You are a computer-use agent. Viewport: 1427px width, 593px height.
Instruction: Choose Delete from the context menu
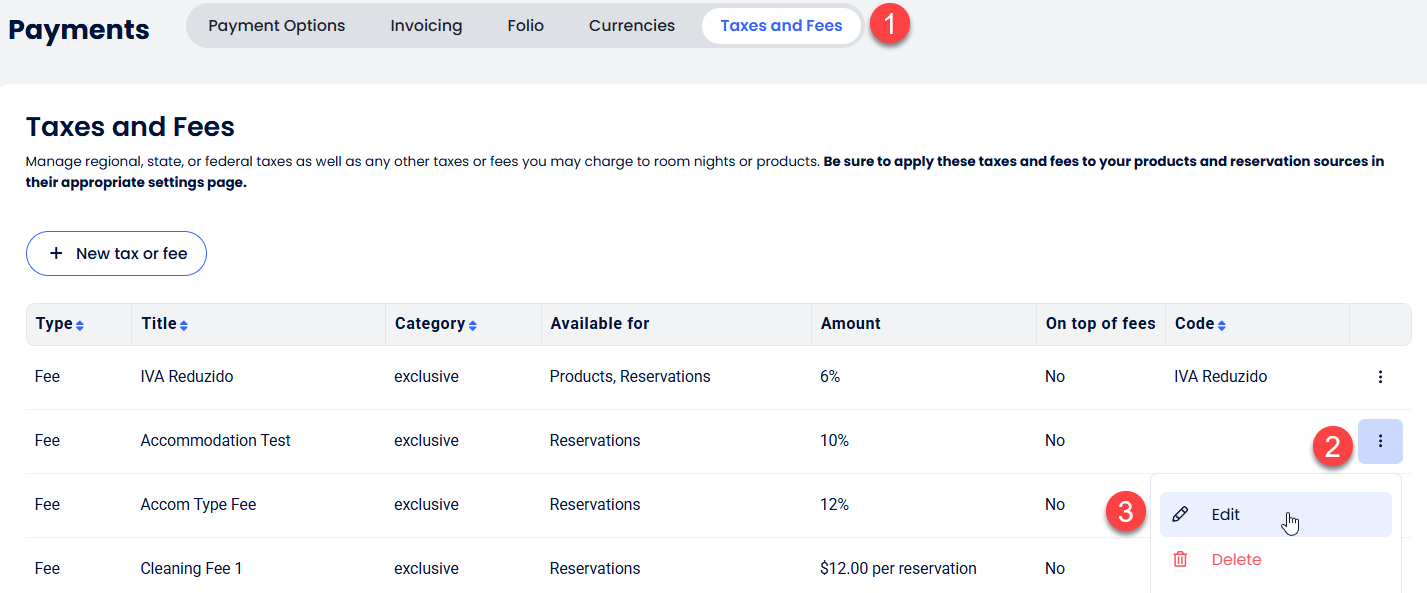click(1236, 560)
